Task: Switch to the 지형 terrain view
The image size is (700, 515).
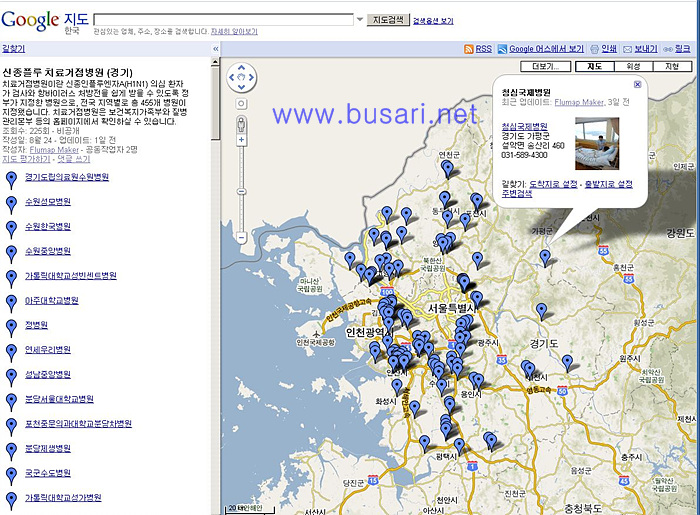Action: click(672, 66)
